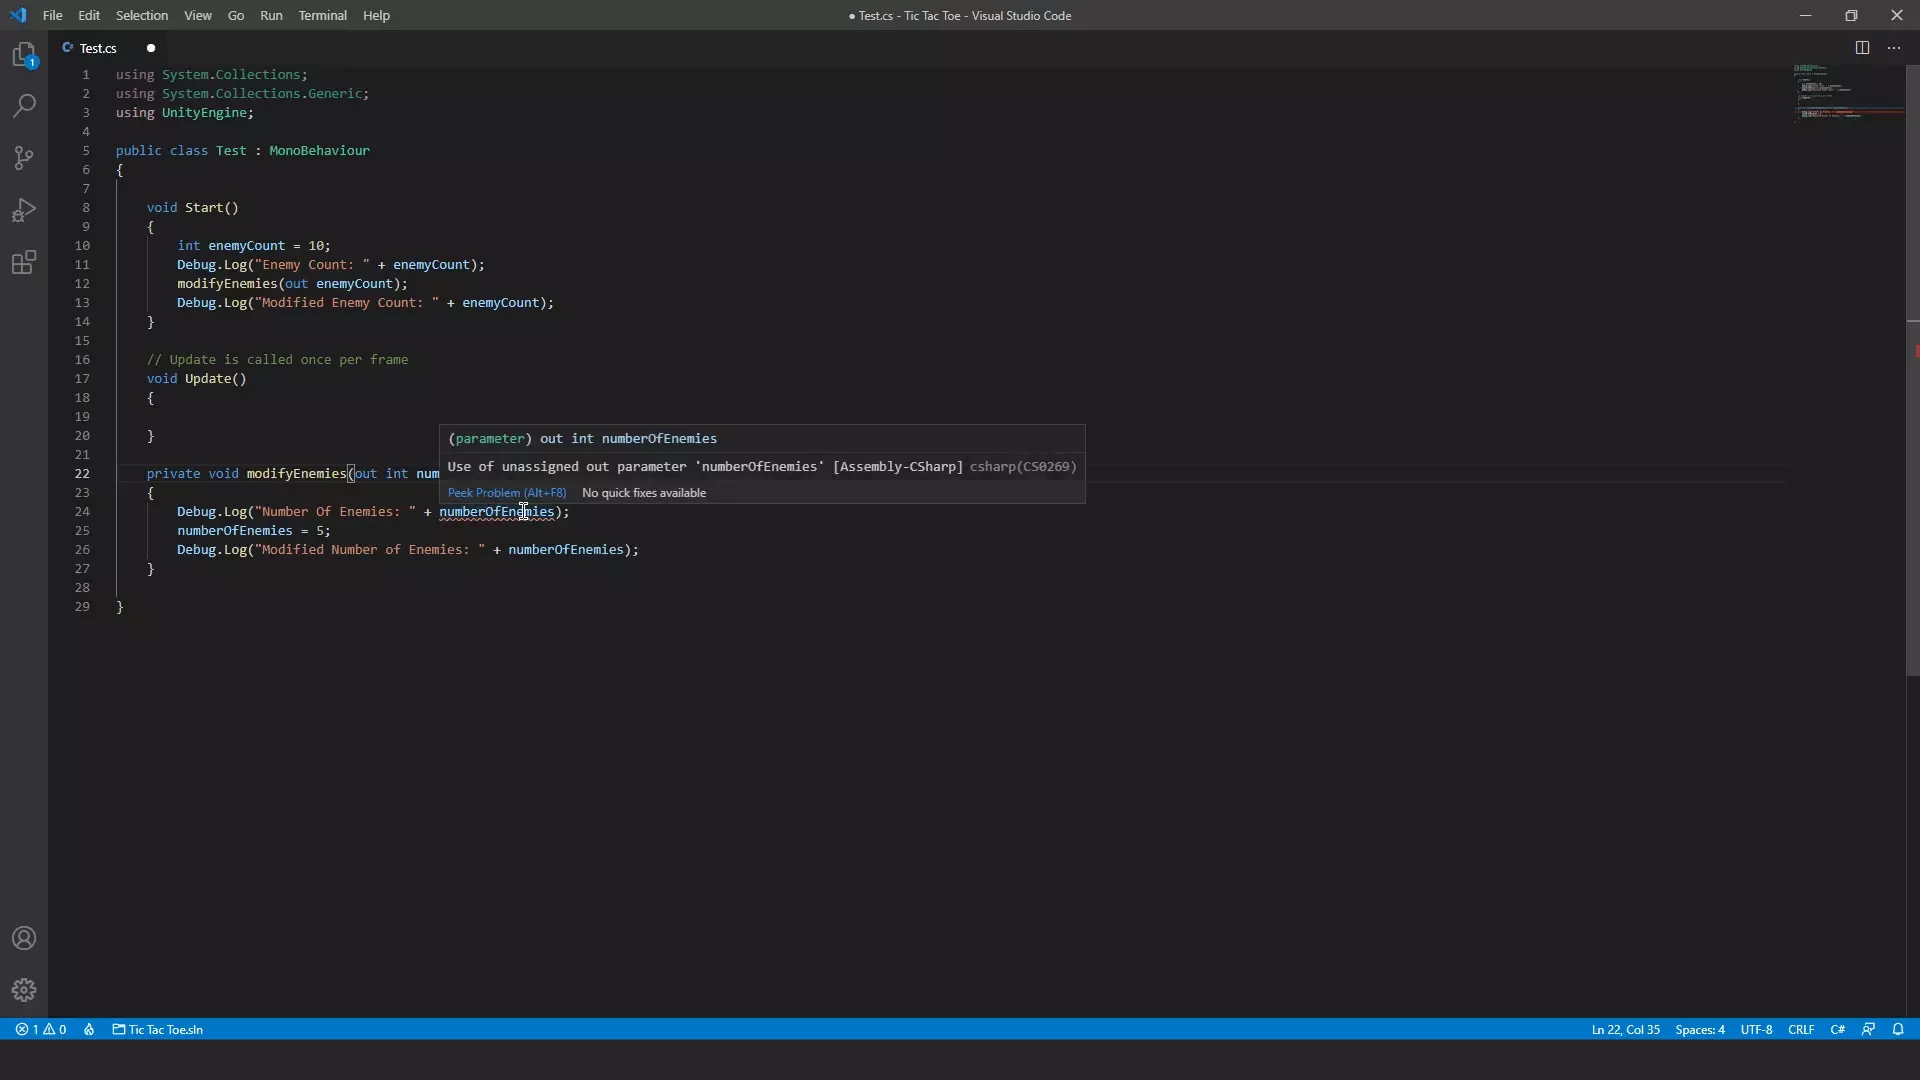Viewport: 1920px width, 1080px height.
Task: Click the unsaved-changes dot on Test.cs tab
Action: pyautogui.click(x=151, y=48)
